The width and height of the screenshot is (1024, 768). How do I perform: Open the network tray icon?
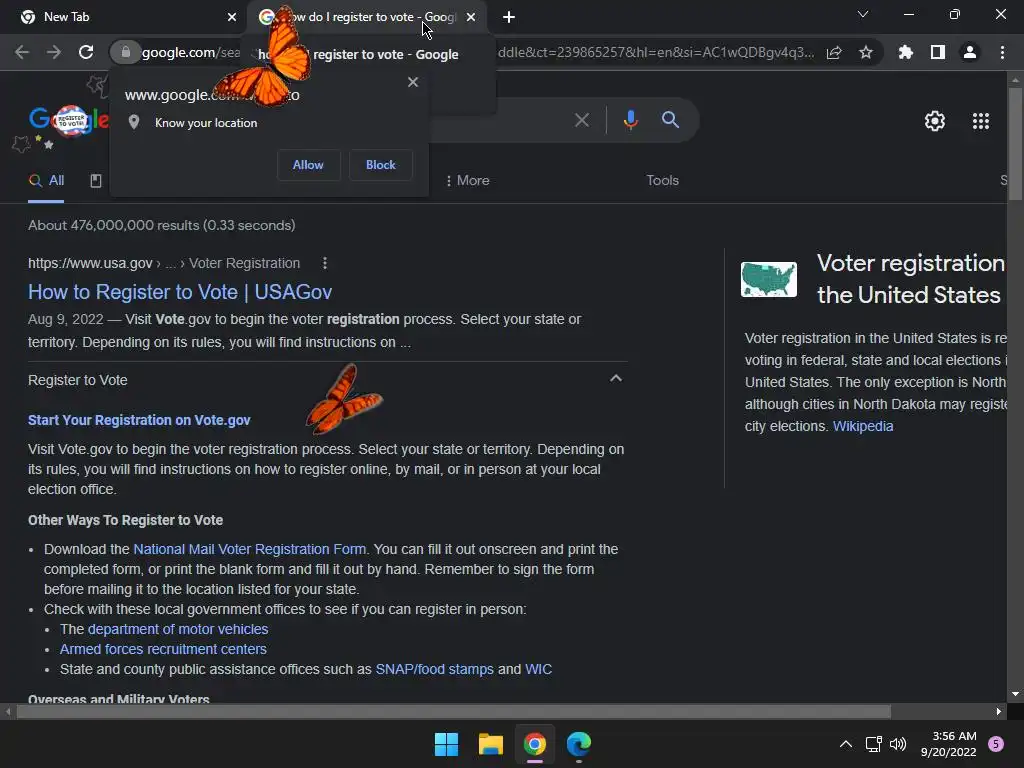click(x=873, y=744)
